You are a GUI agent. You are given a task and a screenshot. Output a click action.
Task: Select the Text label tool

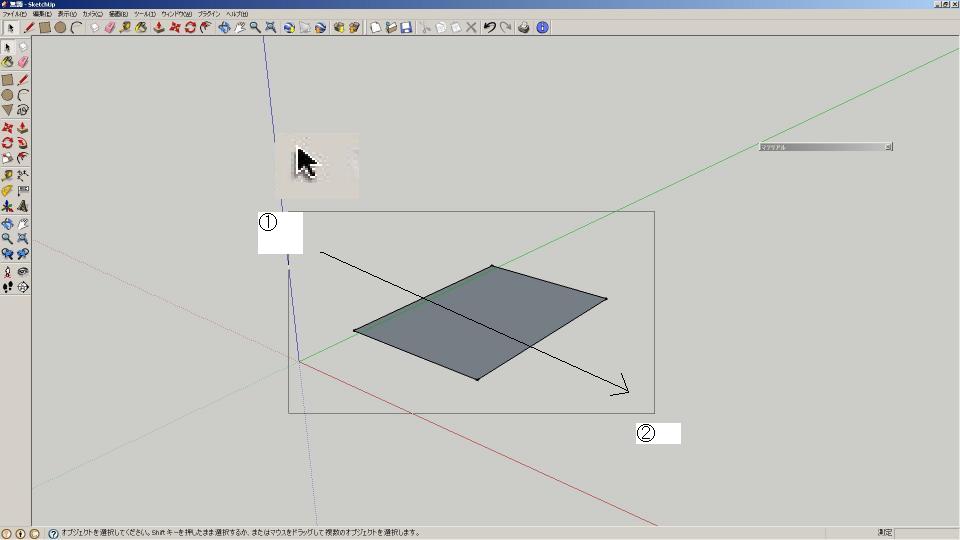point(23,191)
